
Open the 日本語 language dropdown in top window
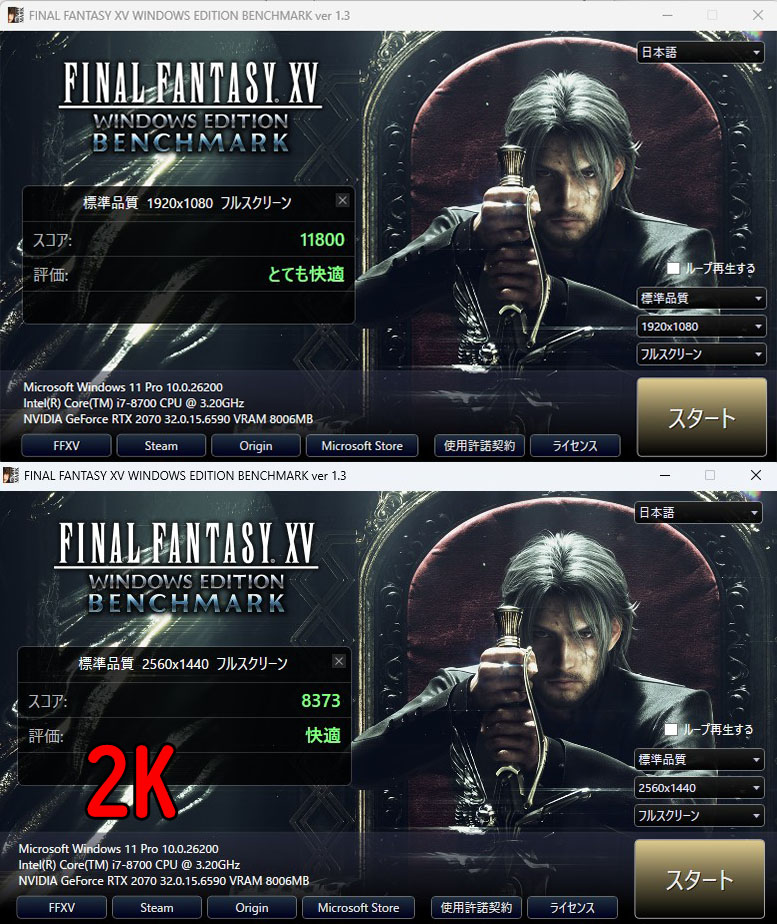click(700, 52)
